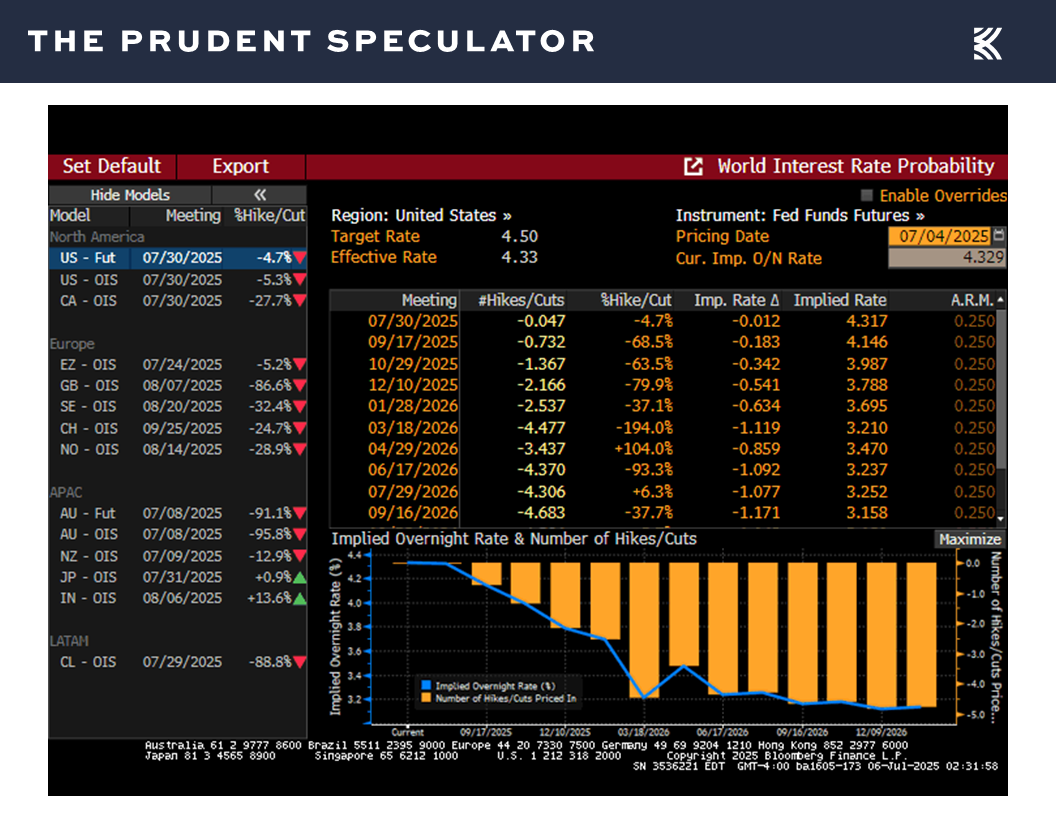The height and width of the screenshot is (816, 1056).
Task: Open the World Interest Rate Probability pop-out icon
Action: tap(693, 166)
